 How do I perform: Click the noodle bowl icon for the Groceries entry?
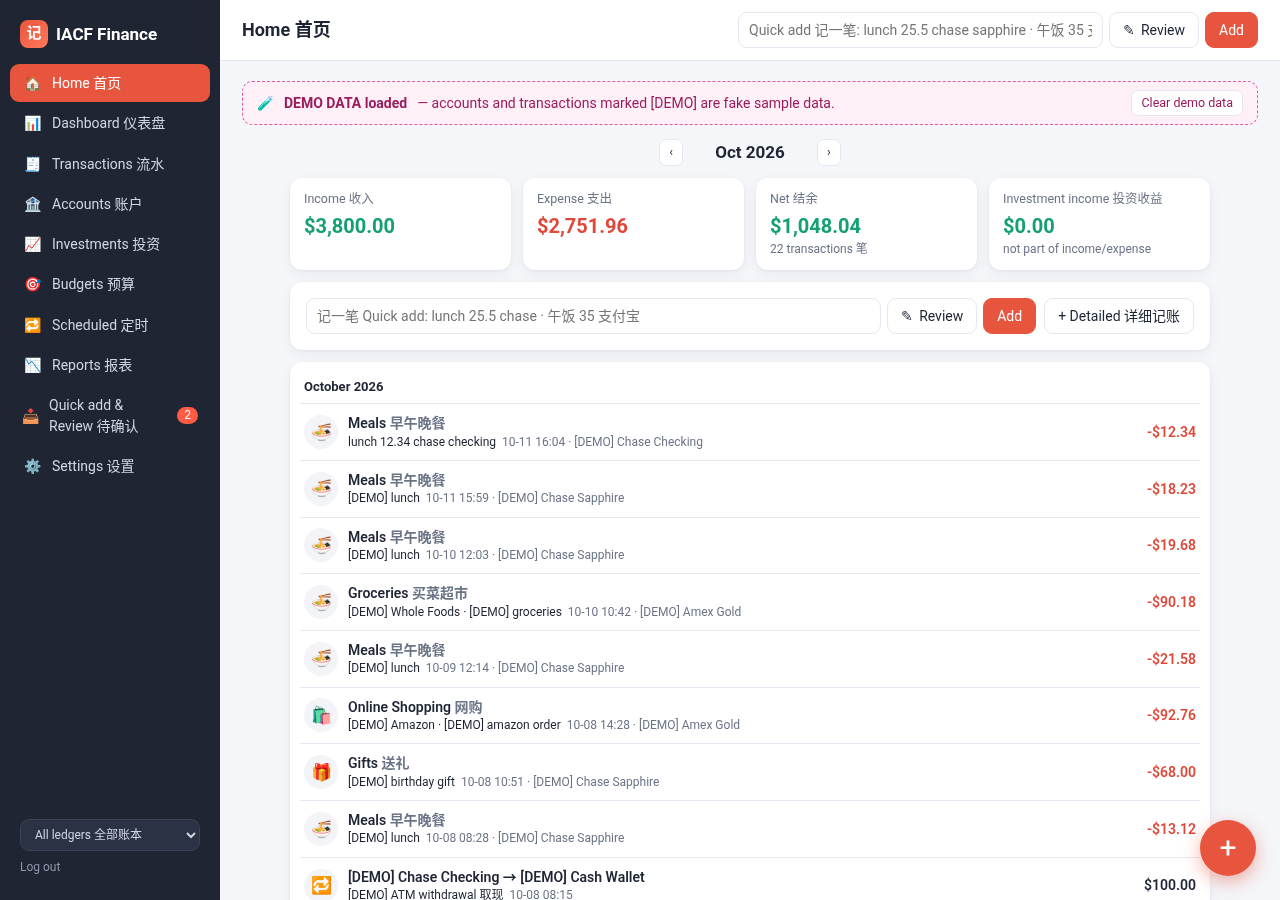[321, 602]
